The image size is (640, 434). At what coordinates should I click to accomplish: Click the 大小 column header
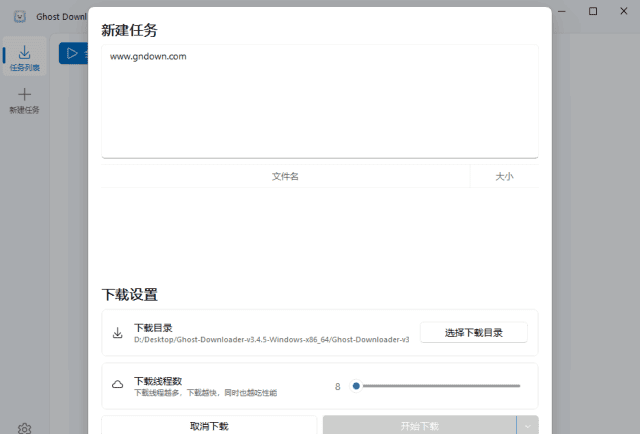[504, 176]
